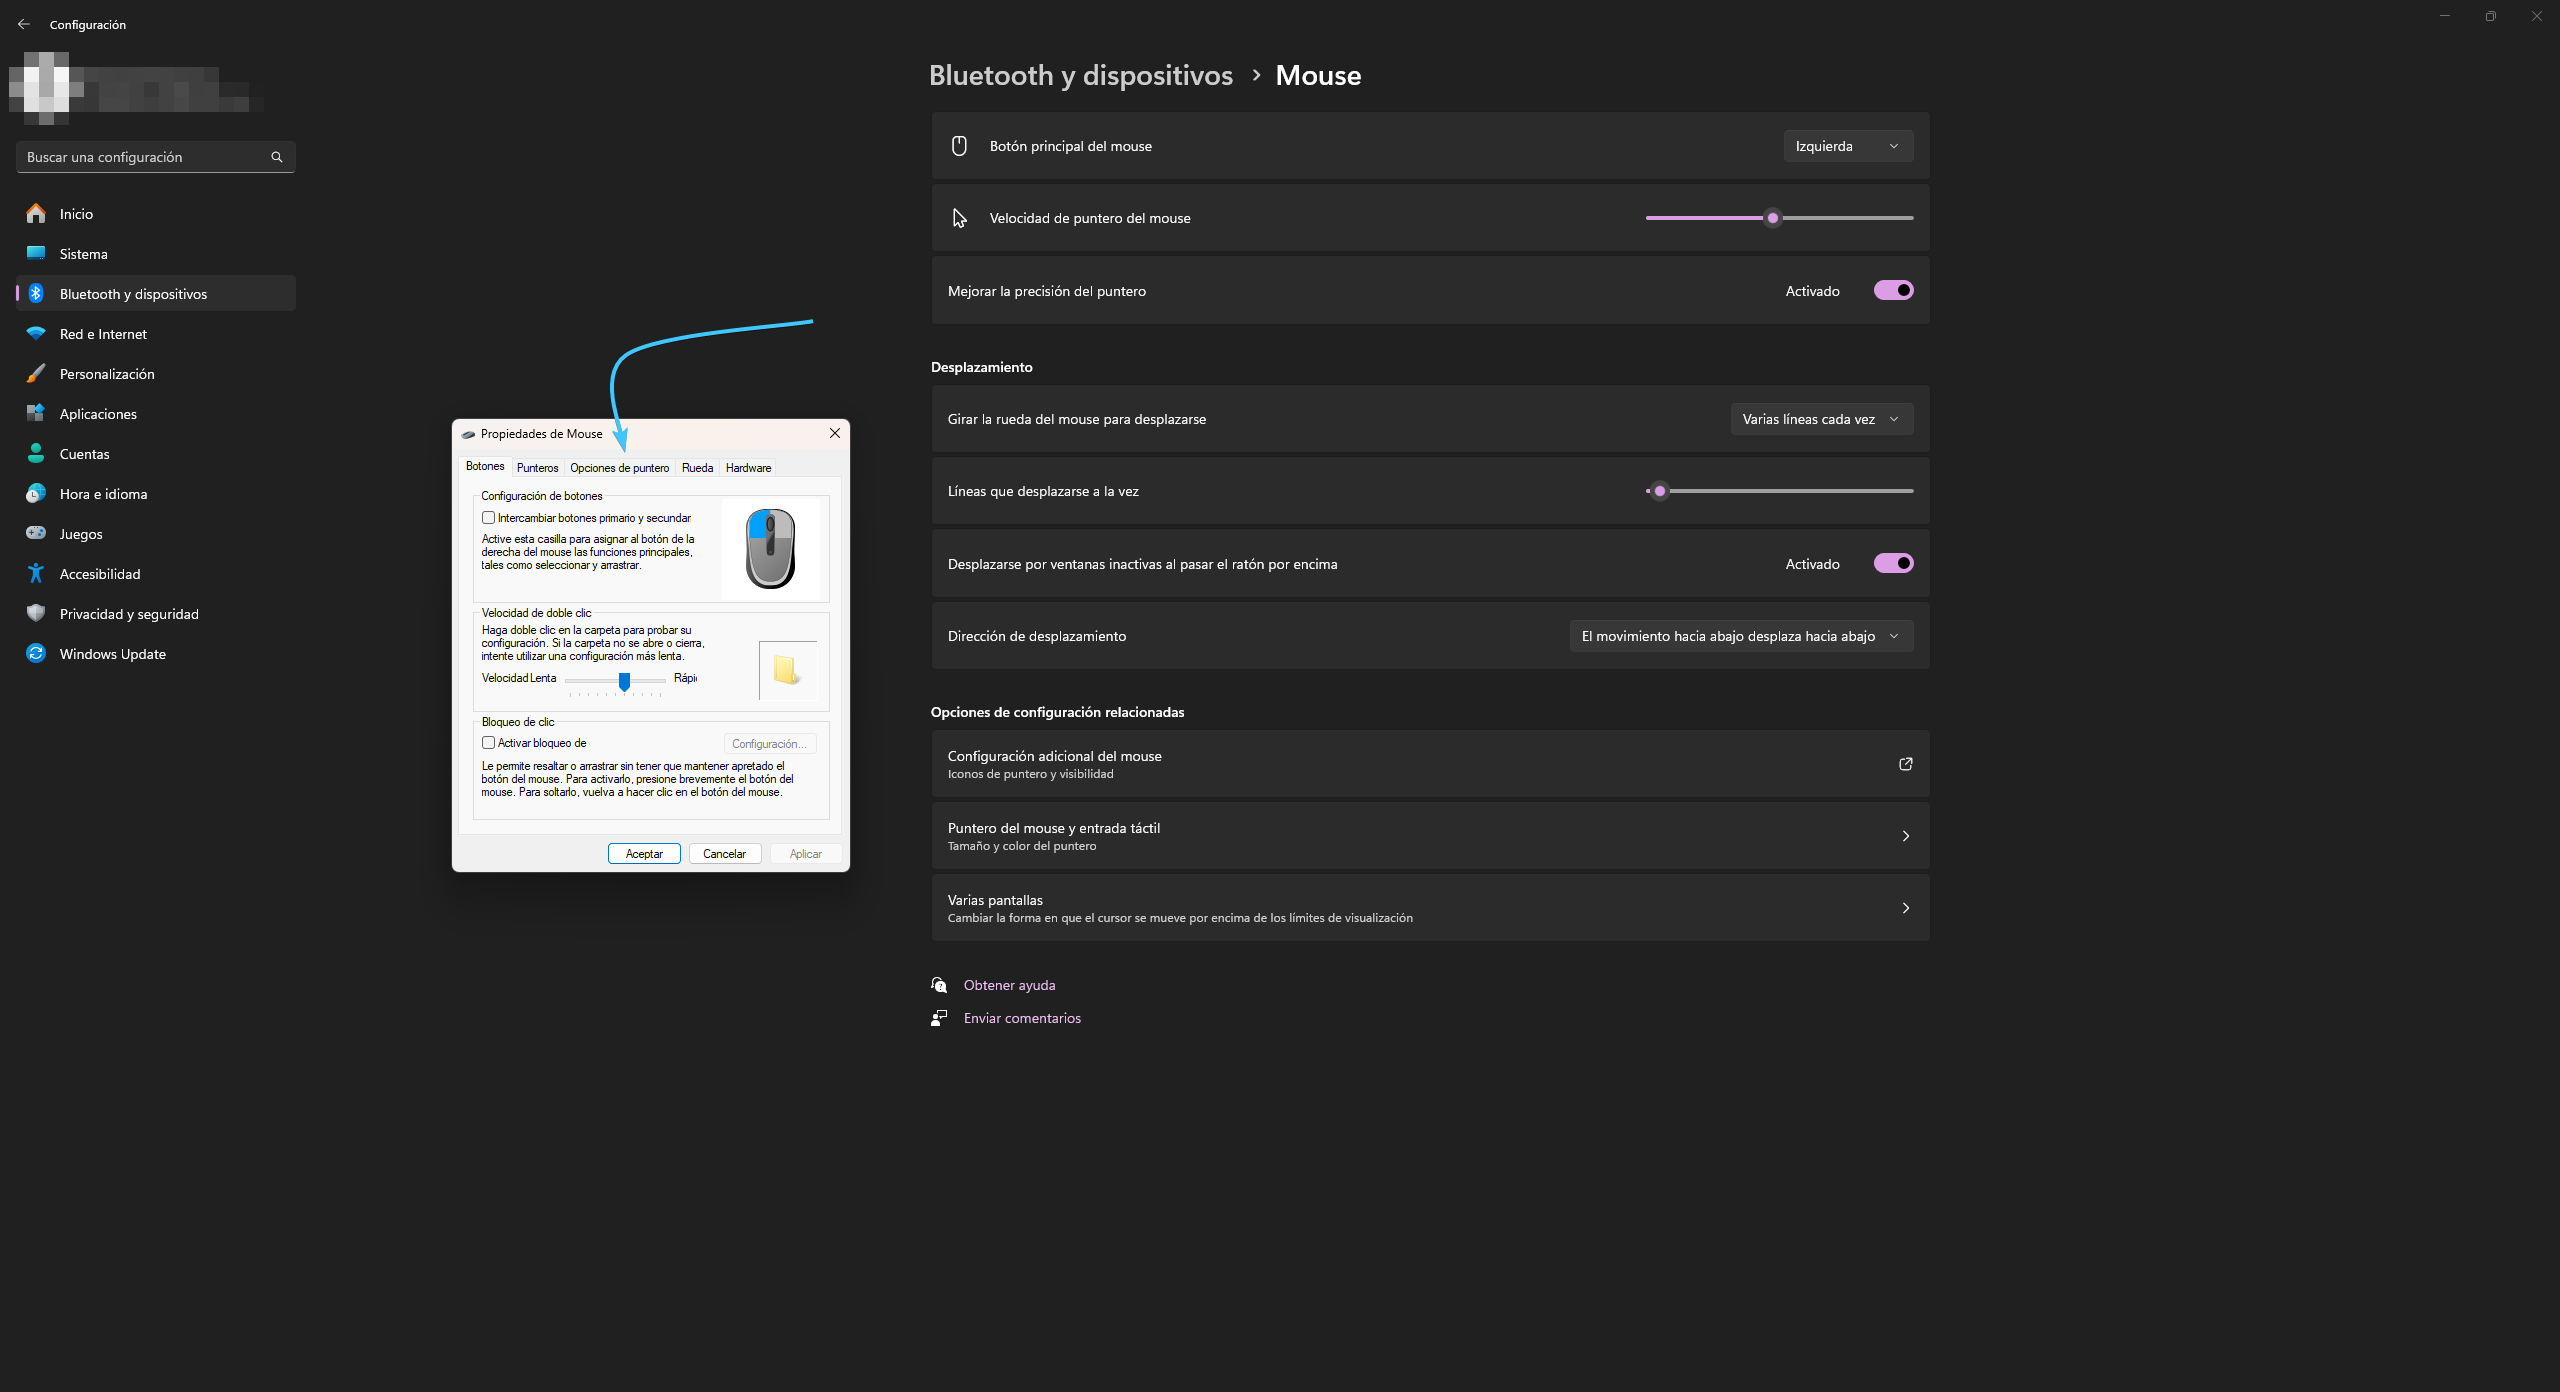Viewport: 2560px width, 1392px height.
Task: Open the Izquierda primary button dropdown
Action: [1847, 146]
